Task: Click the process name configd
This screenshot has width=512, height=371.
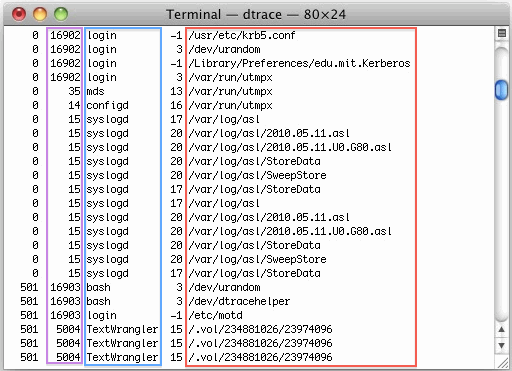Action: click(x=107, y=106)
